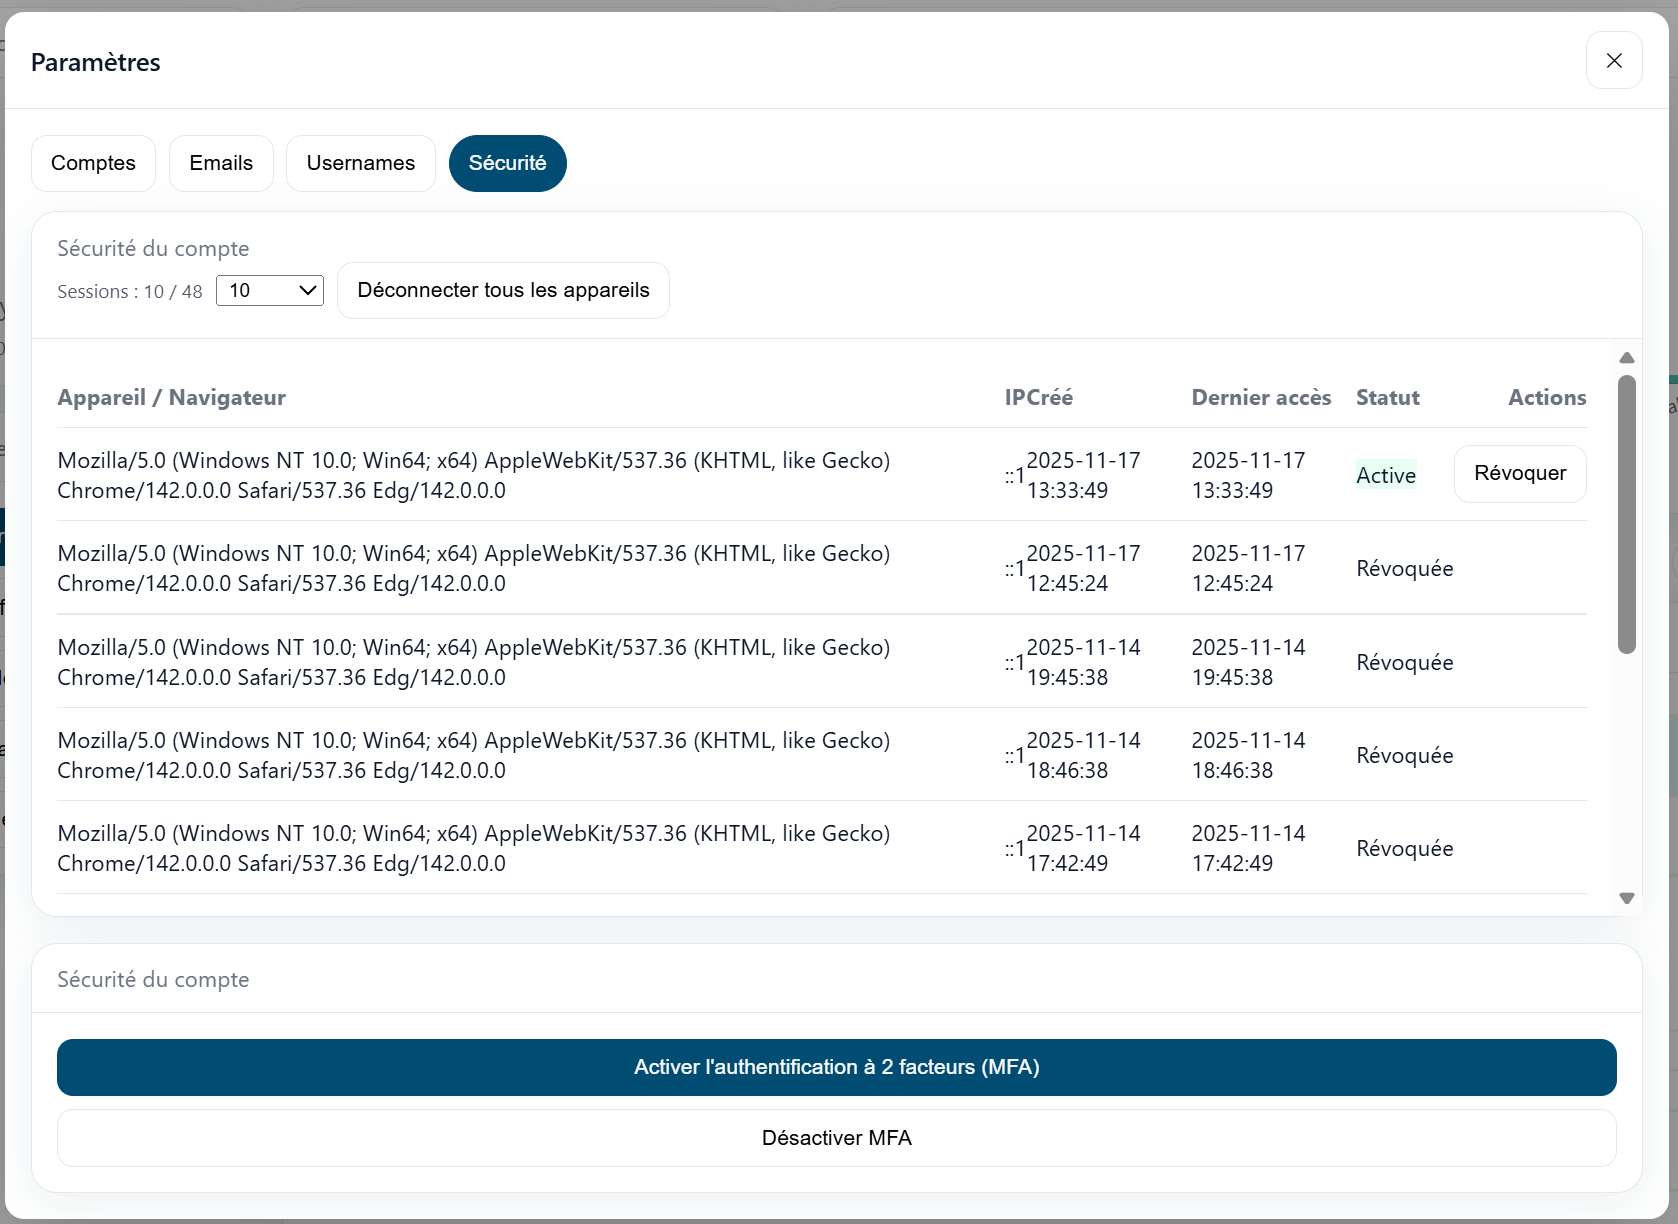This screenshot has width=1678, height=1224.
Task: Select the session created at 12:45:24
Action: pos(473,568)
